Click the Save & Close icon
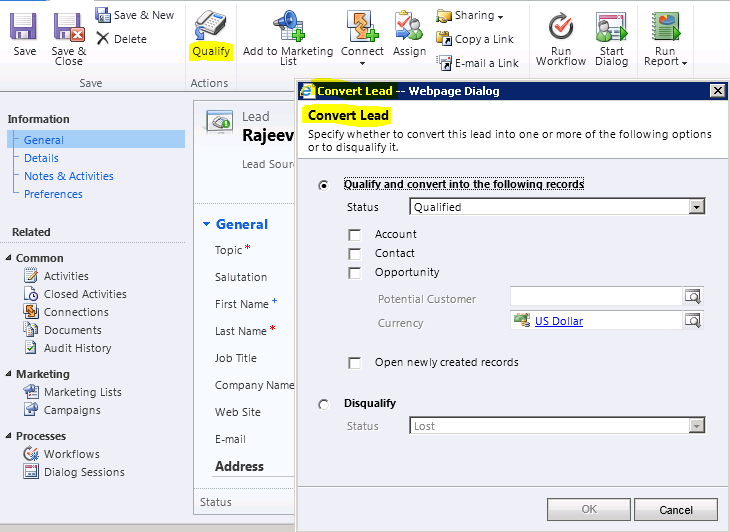 click(68, 24)
